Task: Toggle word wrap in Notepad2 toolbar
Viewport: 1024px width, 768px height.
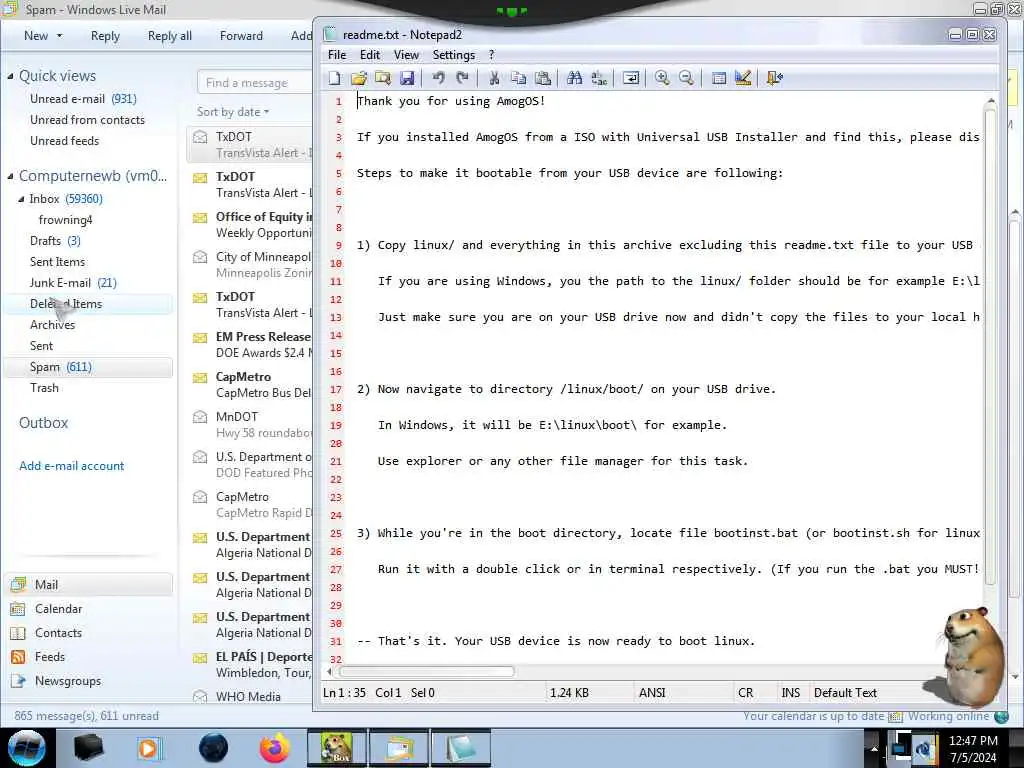Action: pos(631,78)
